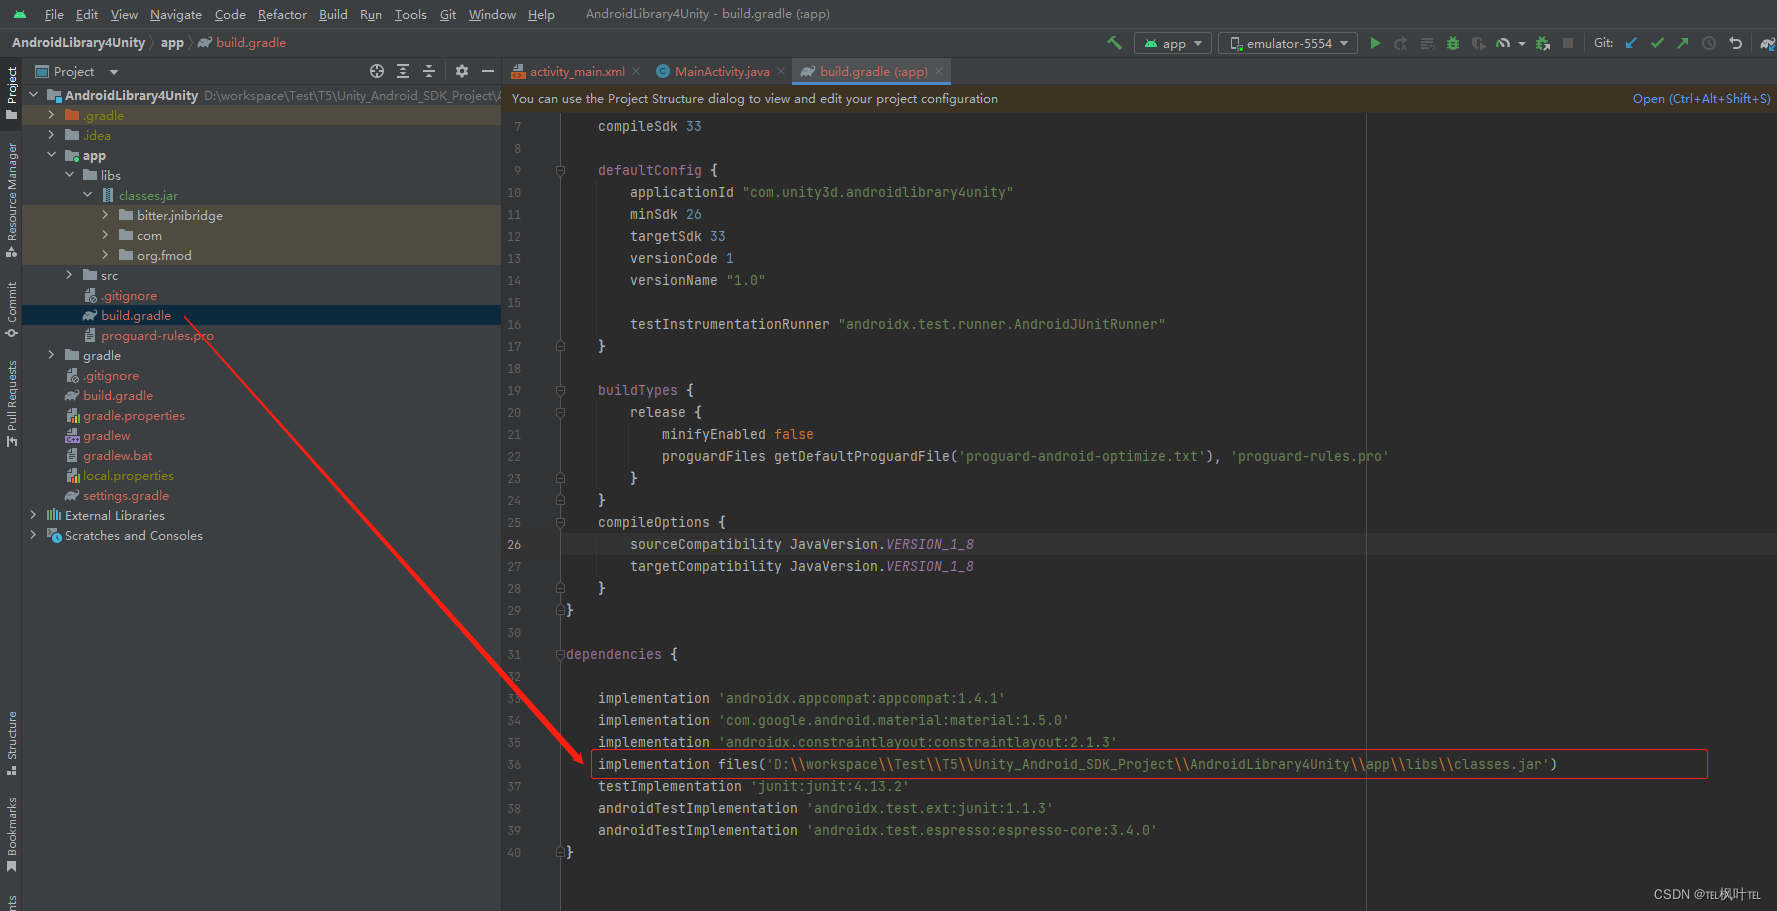The height and width of the screenshot is (911, 1777).
Task: Click Git Update Project blue arrow
Action: pyautogui.click(x=1631, y=43)
